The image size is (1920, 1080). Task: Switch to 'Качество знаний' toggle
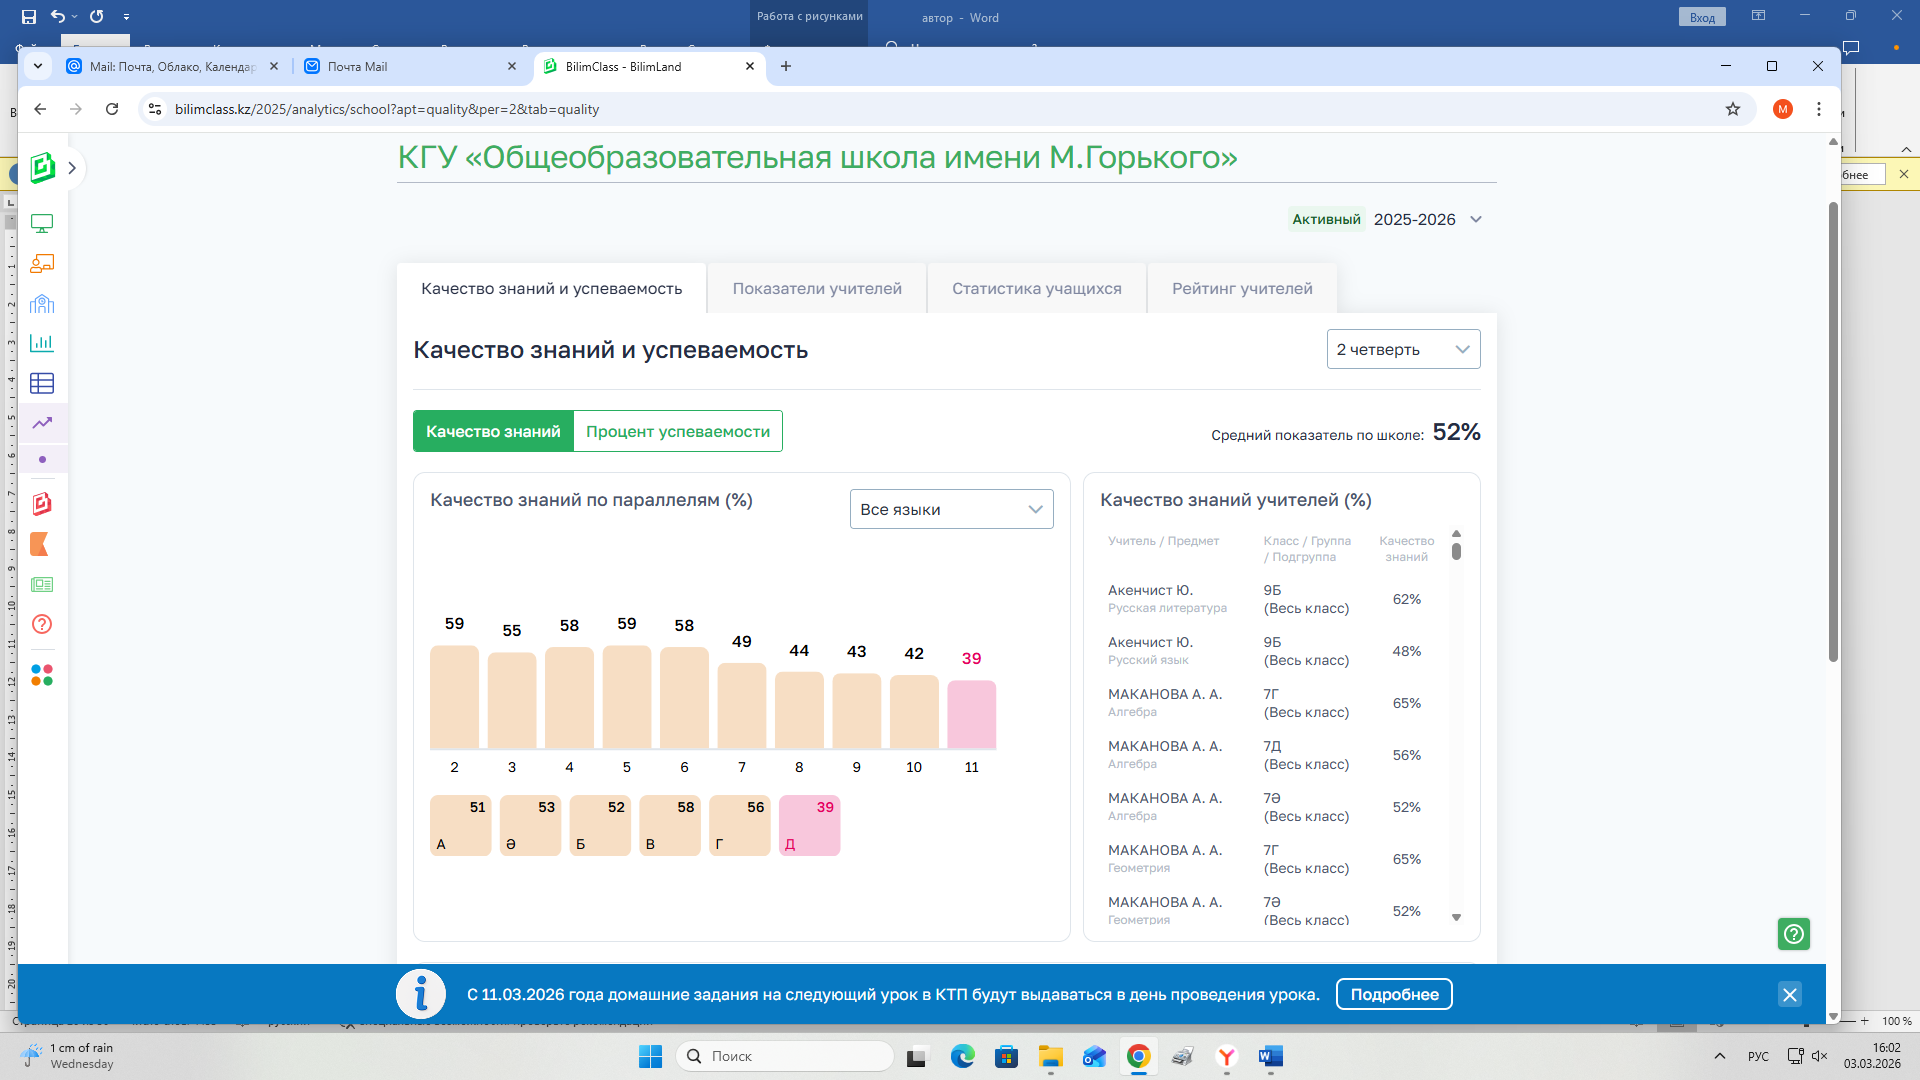[493, 431]
